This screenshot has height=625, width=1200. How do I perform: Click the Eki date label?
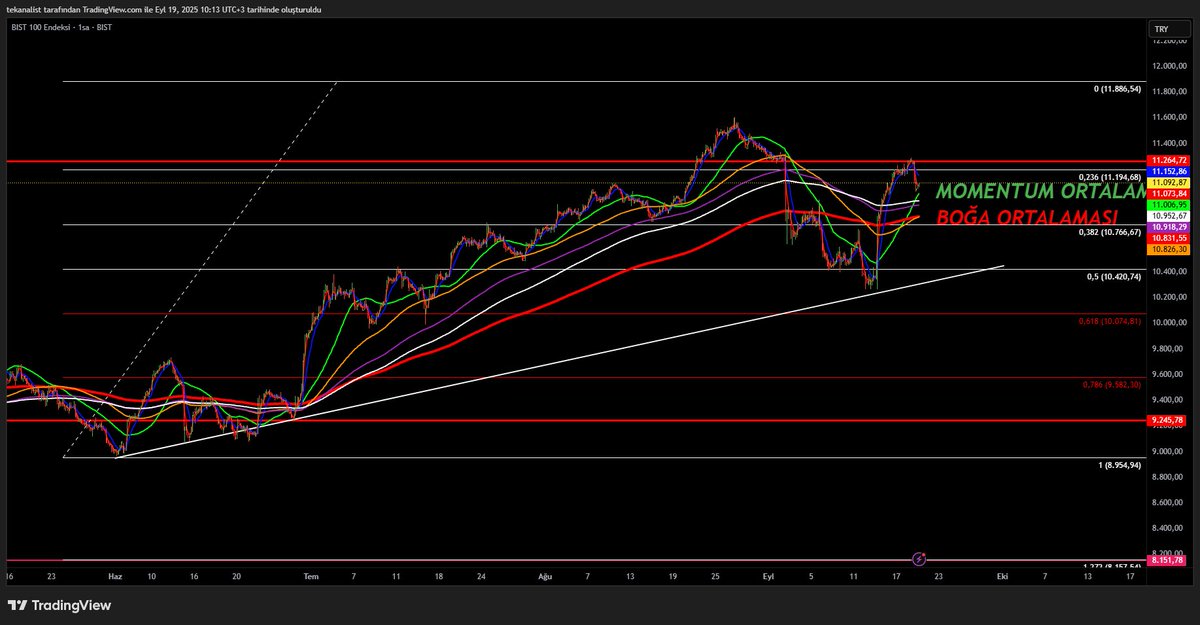pyautogui.click(x=1002, y=577)
